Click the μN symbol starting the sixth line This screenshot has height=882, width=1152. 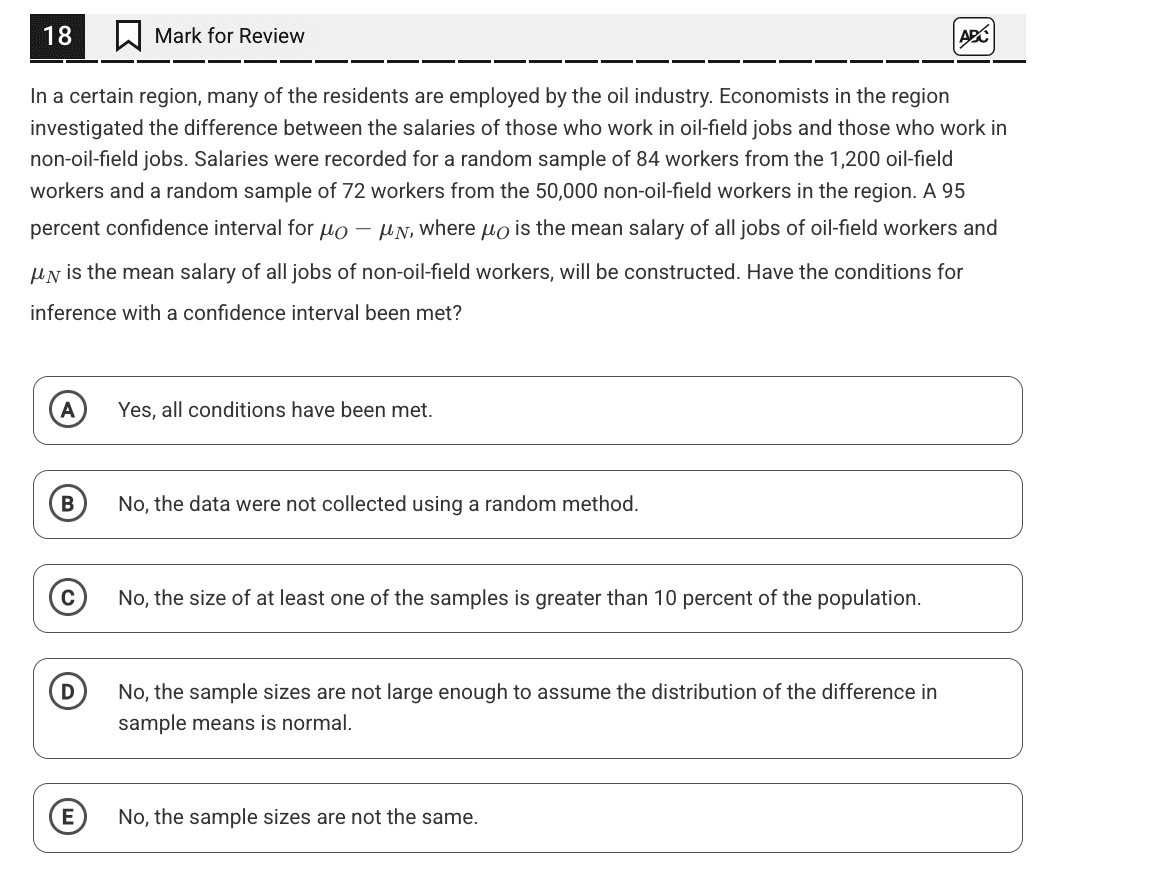pyautogui.click(x=45, y=275)
